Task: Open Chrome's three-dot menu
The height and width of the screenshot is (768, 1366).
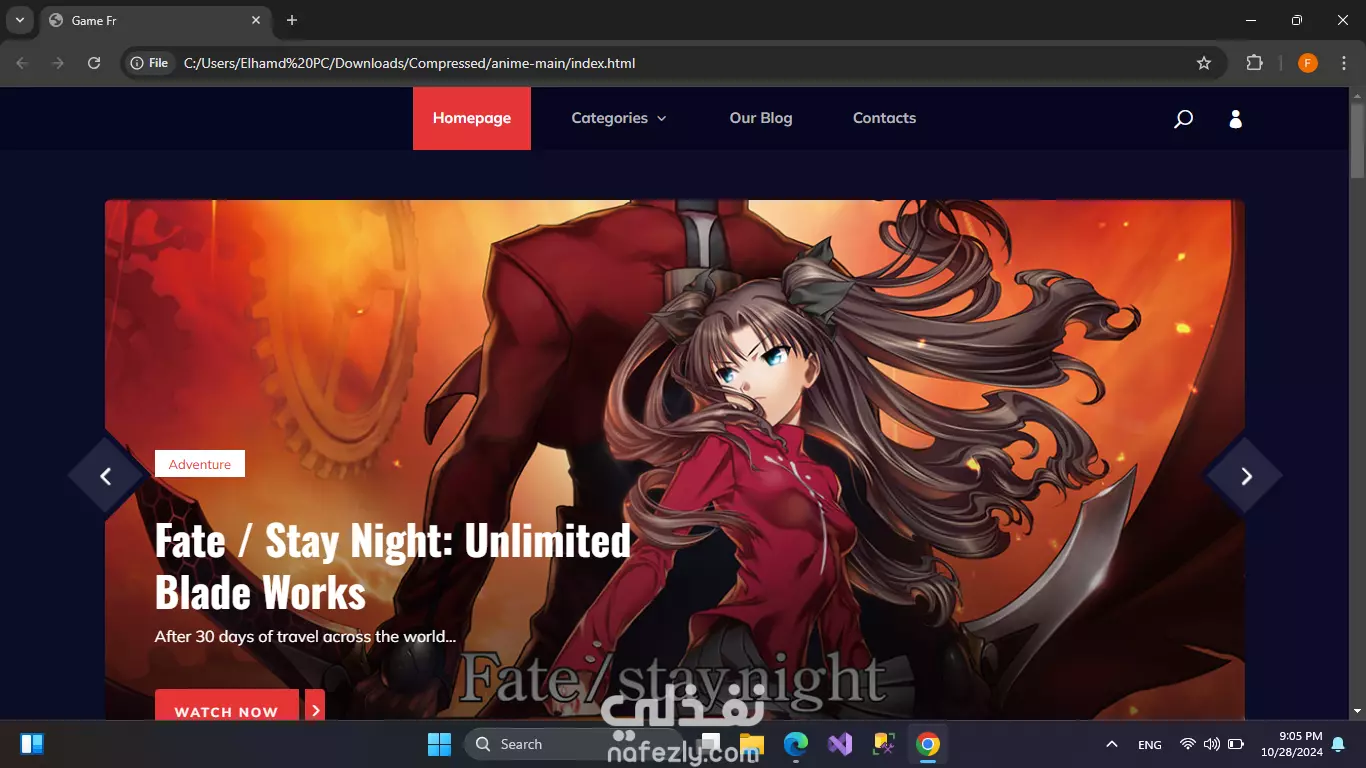Action: pos(1343,63)
